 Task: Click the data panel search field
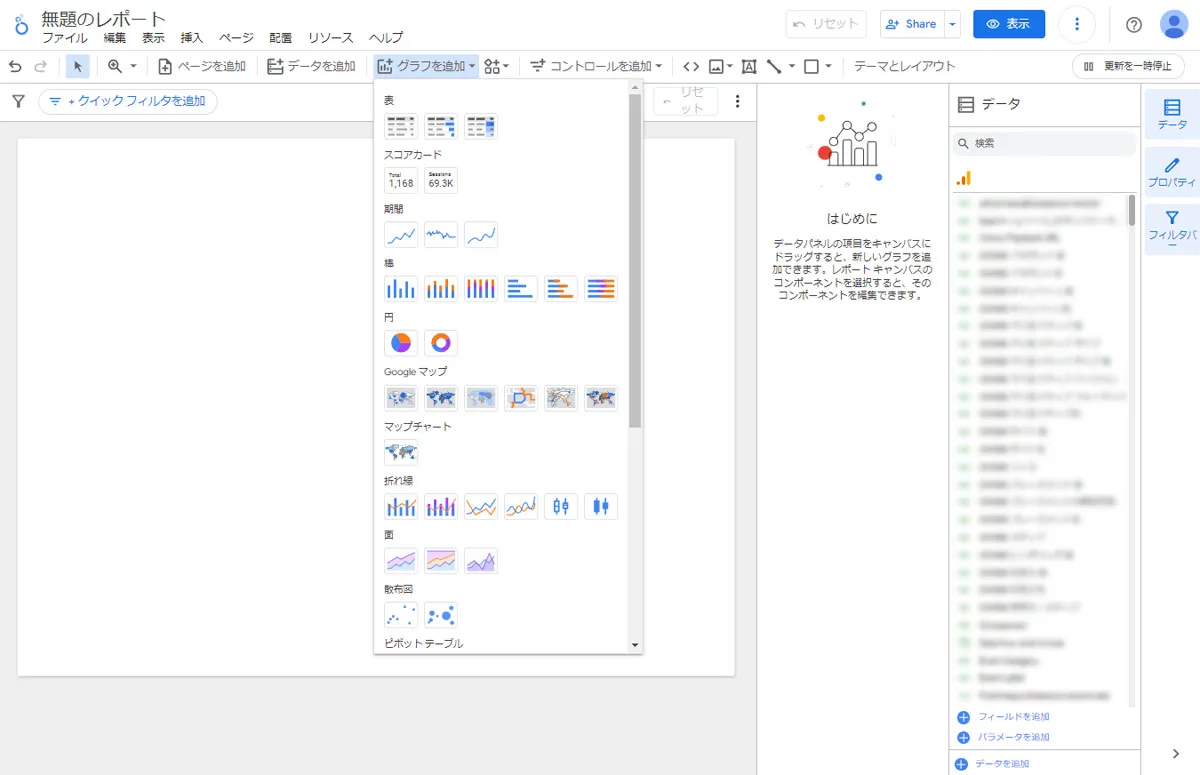click(x=1045, y=143)
